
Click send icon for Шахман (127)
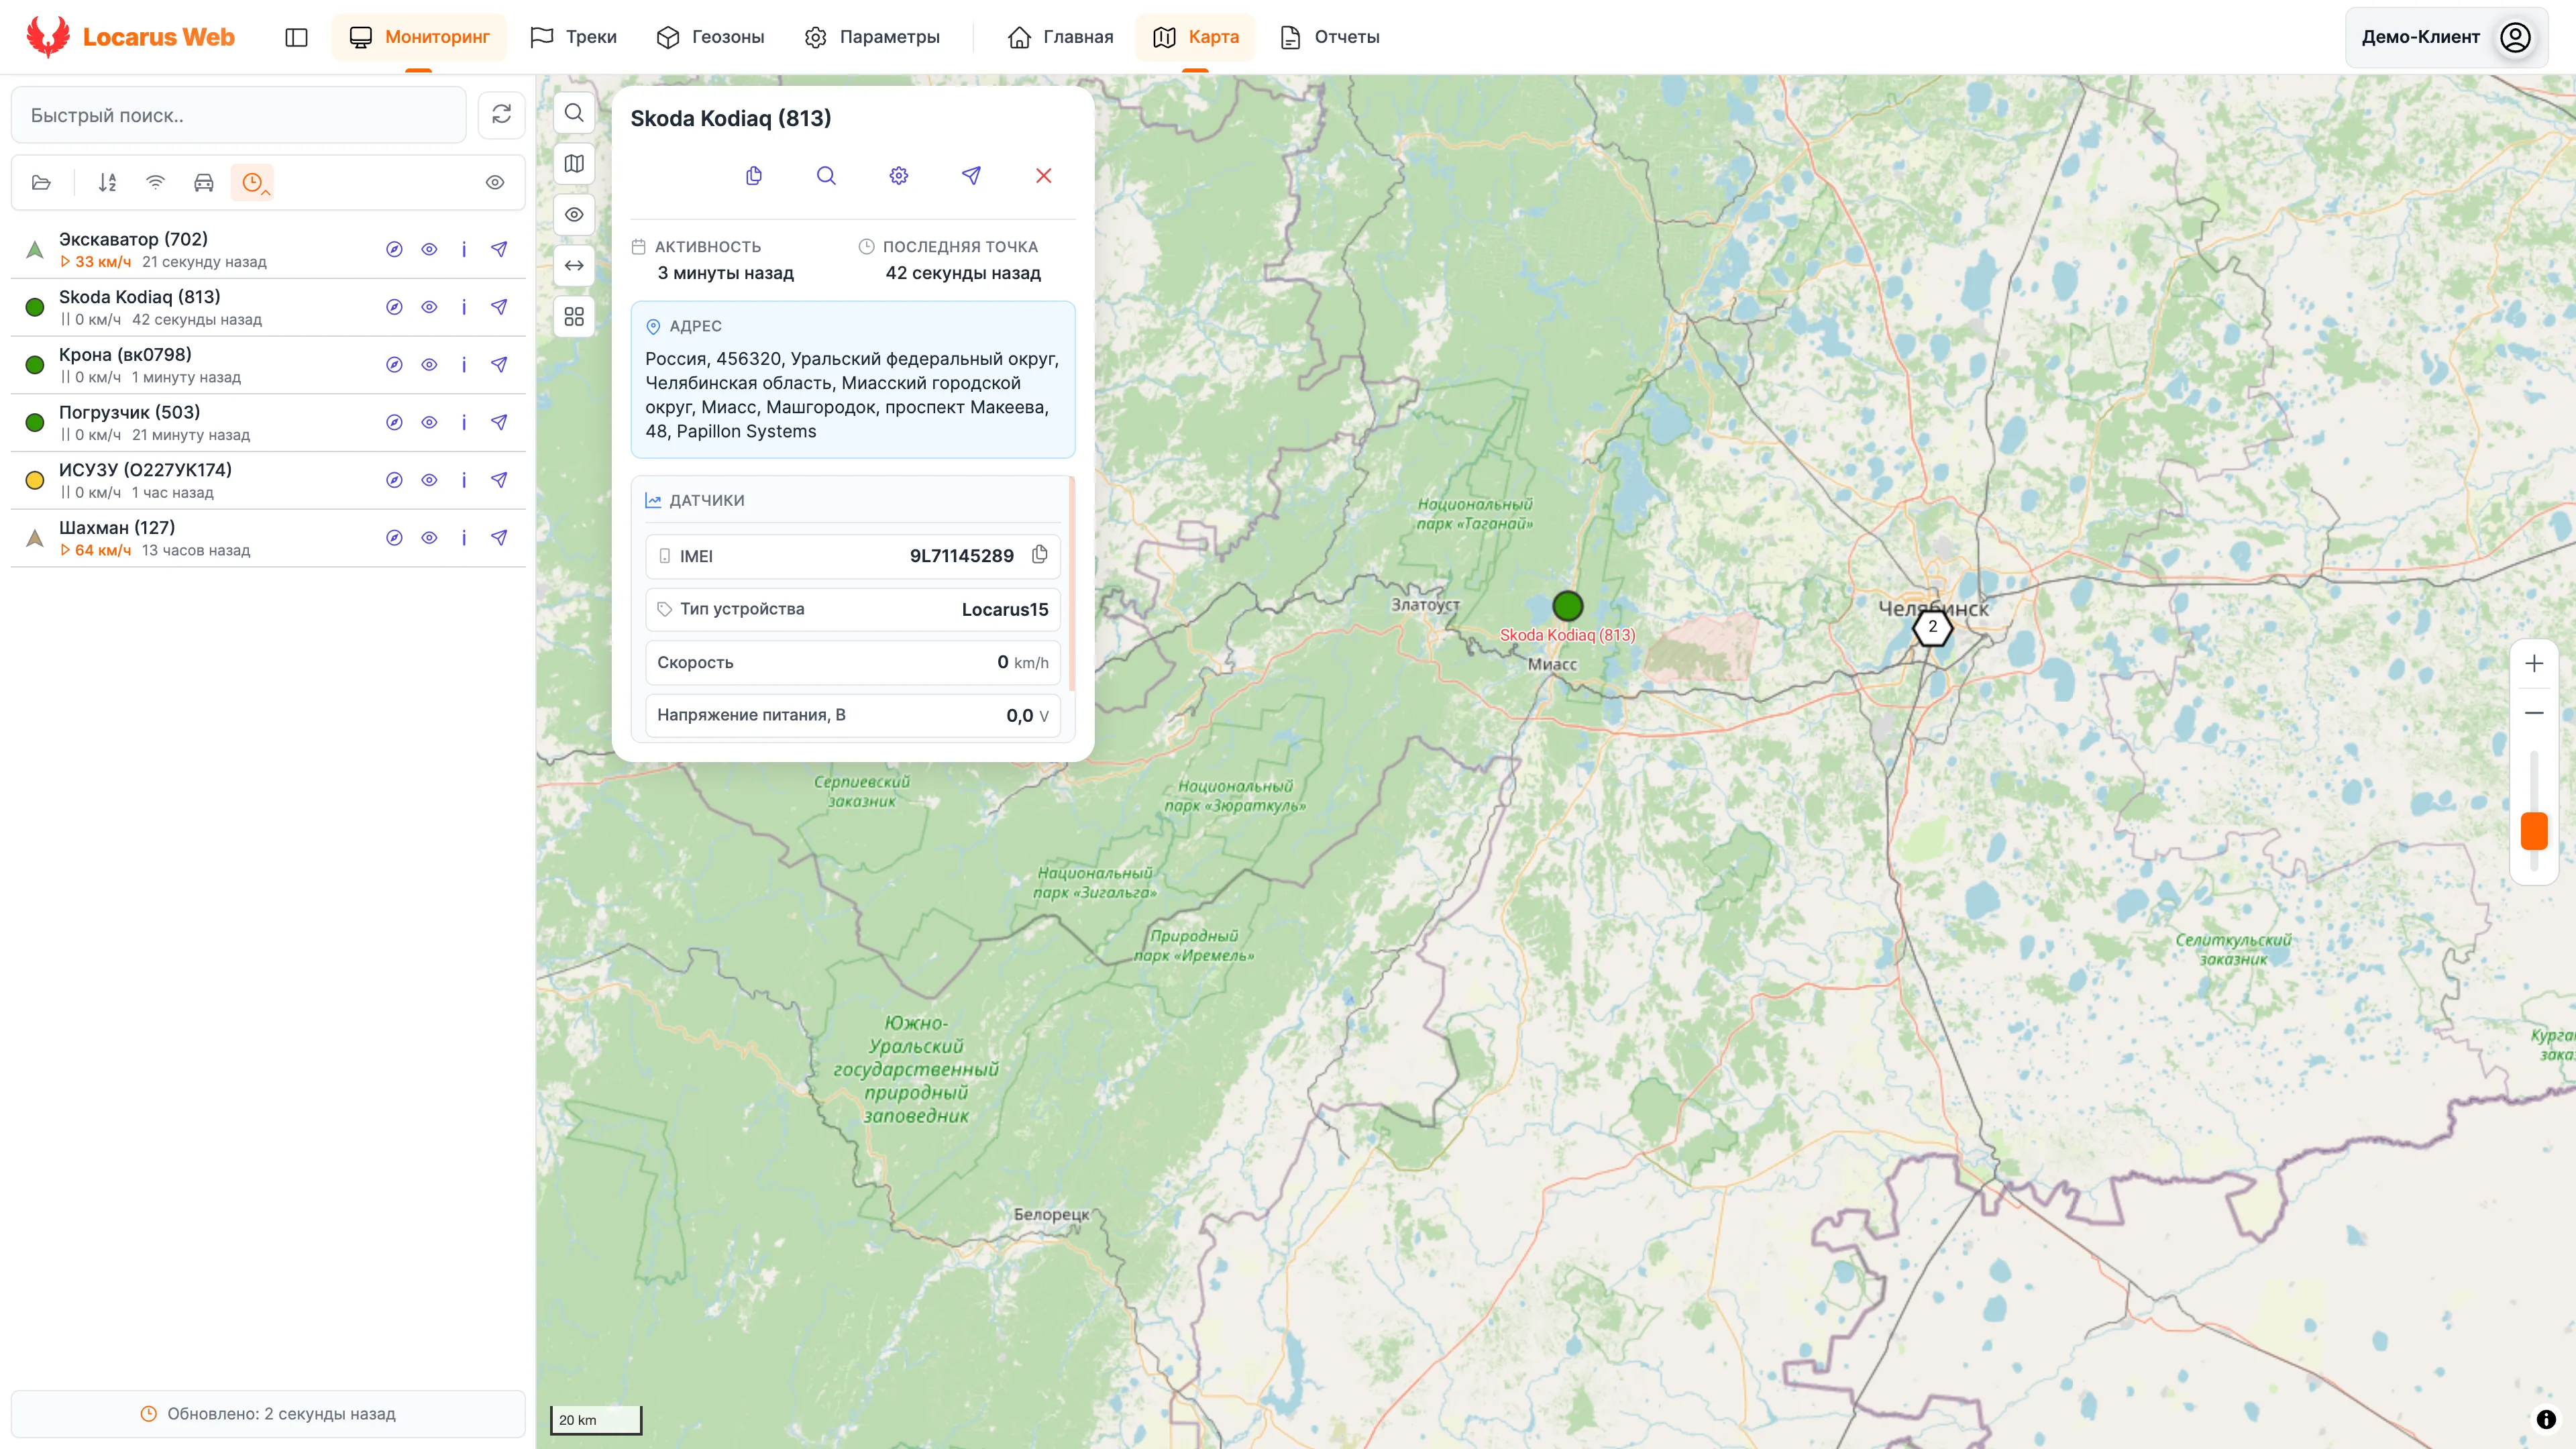point(499,538)
